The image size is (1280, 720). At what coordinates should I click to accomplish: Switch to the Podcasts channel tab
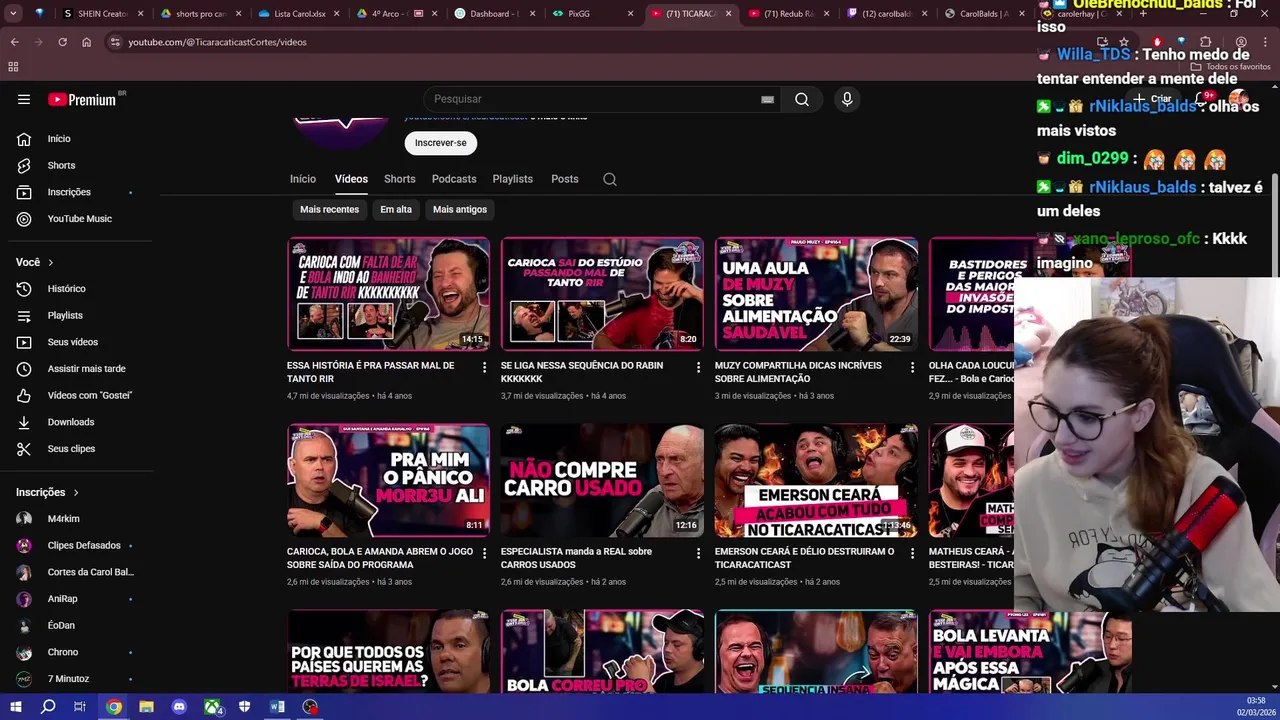[454, 179]
